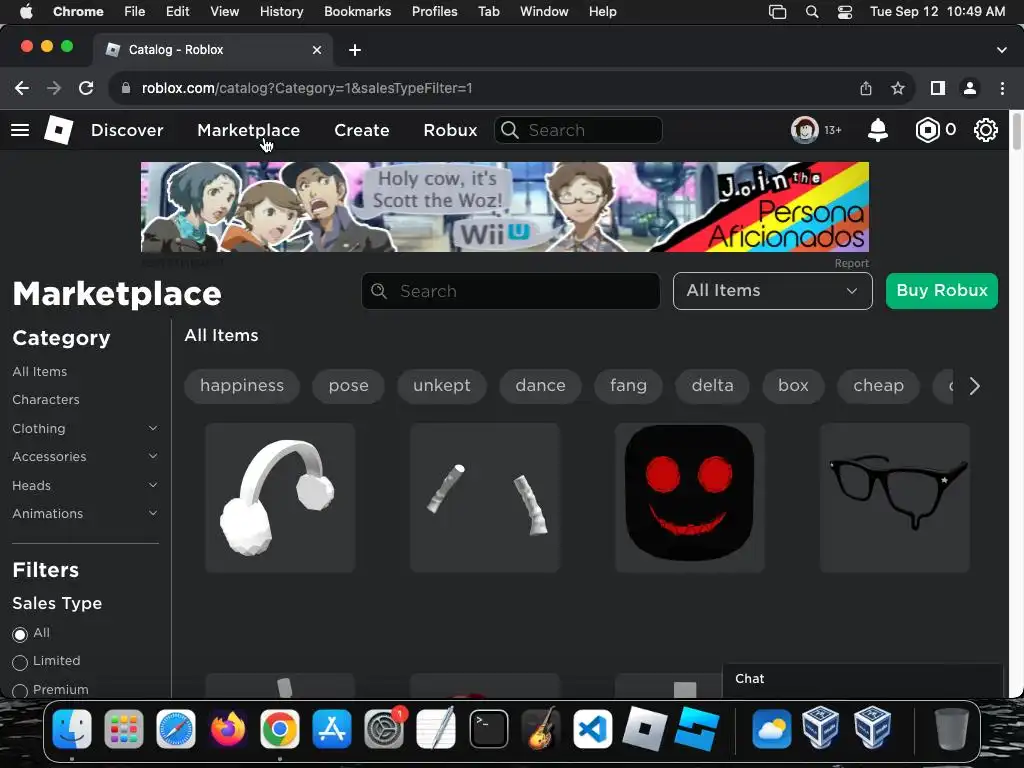Open the settings gear icon

click(x=985, y=130)
